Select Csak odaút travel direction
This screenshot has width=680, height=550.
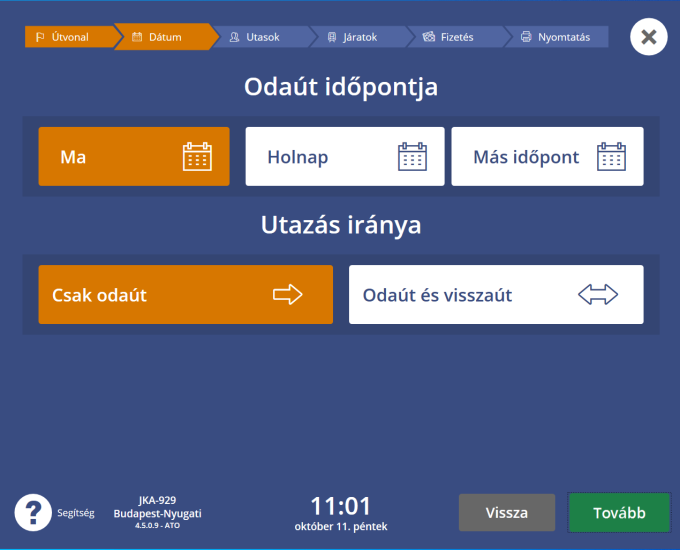coord(185,295)
